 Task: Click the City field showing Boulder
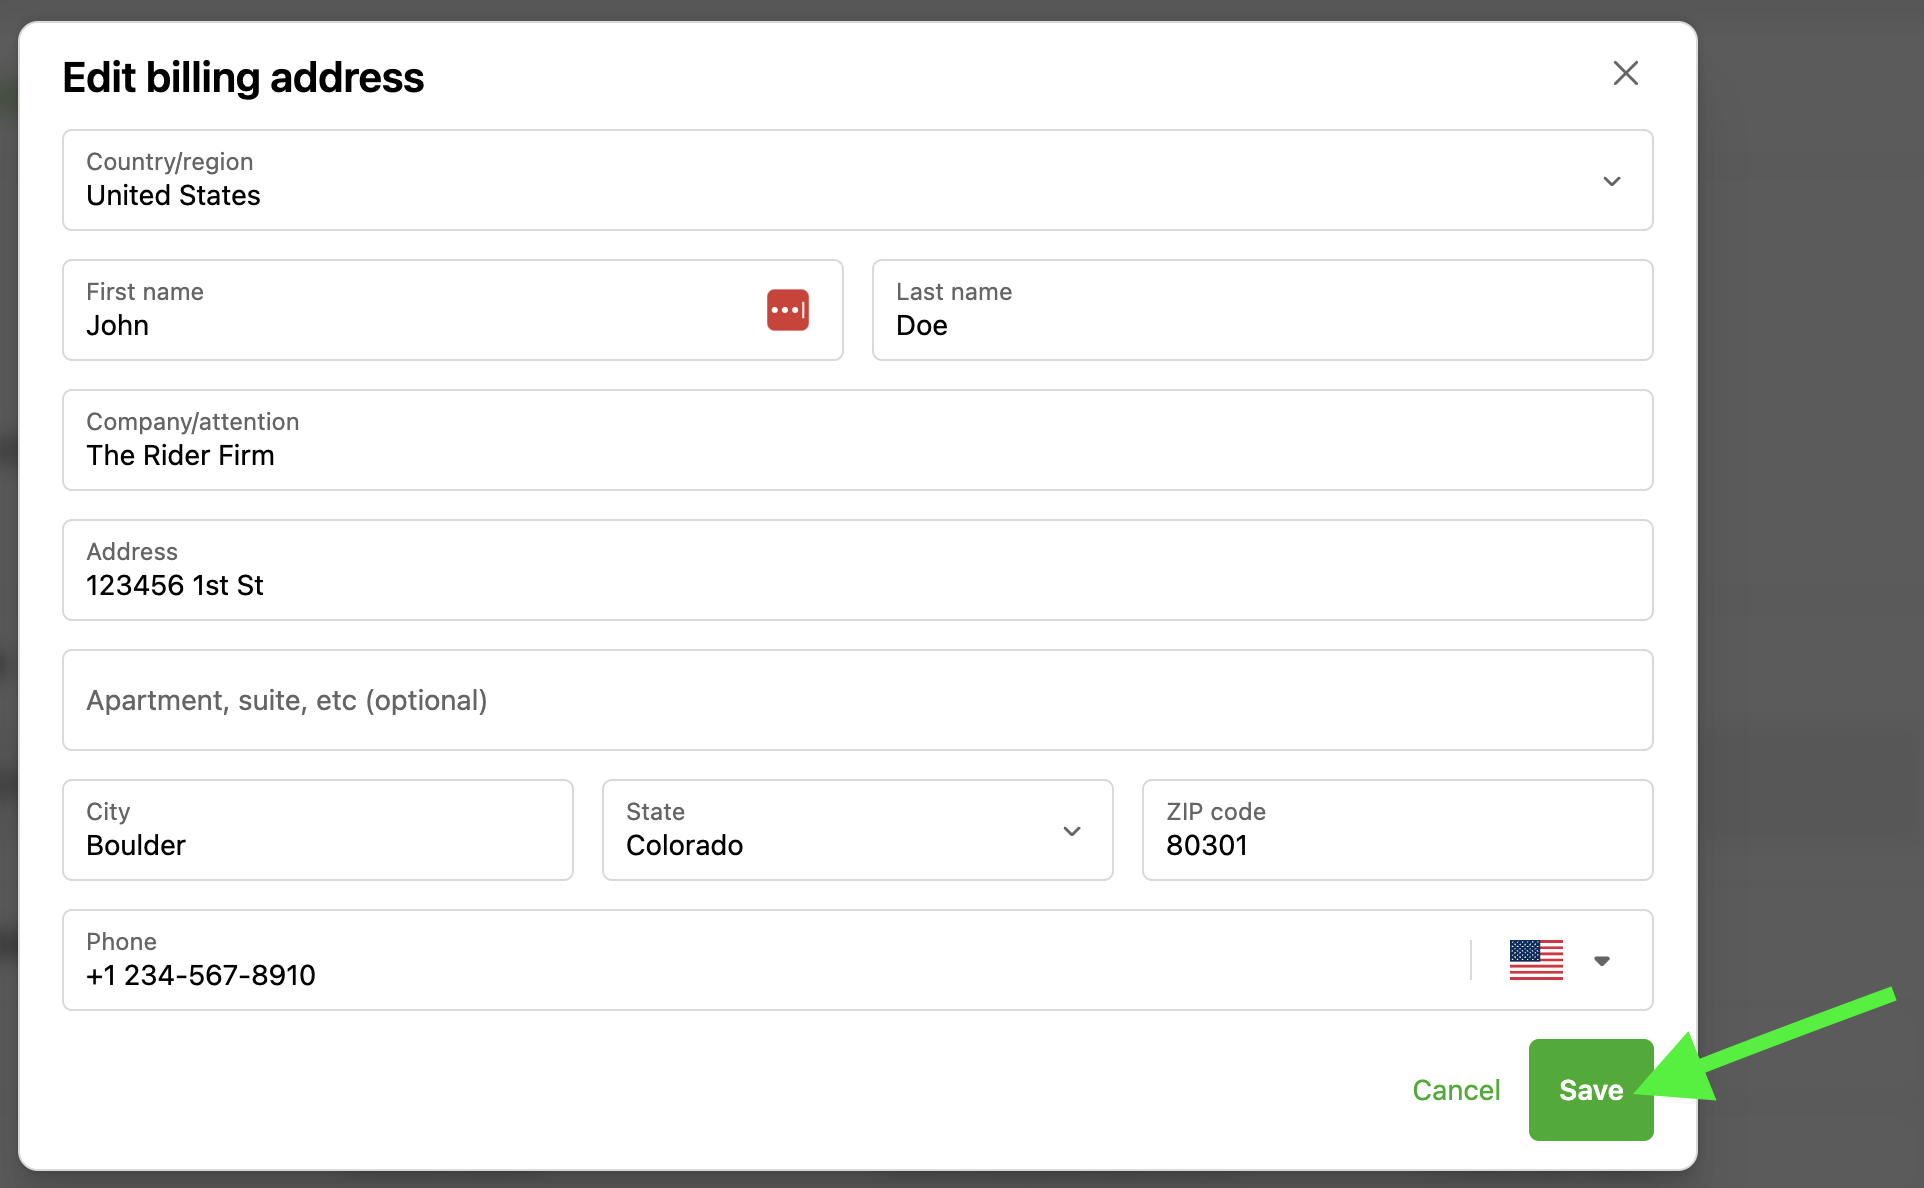click(317, 845)
